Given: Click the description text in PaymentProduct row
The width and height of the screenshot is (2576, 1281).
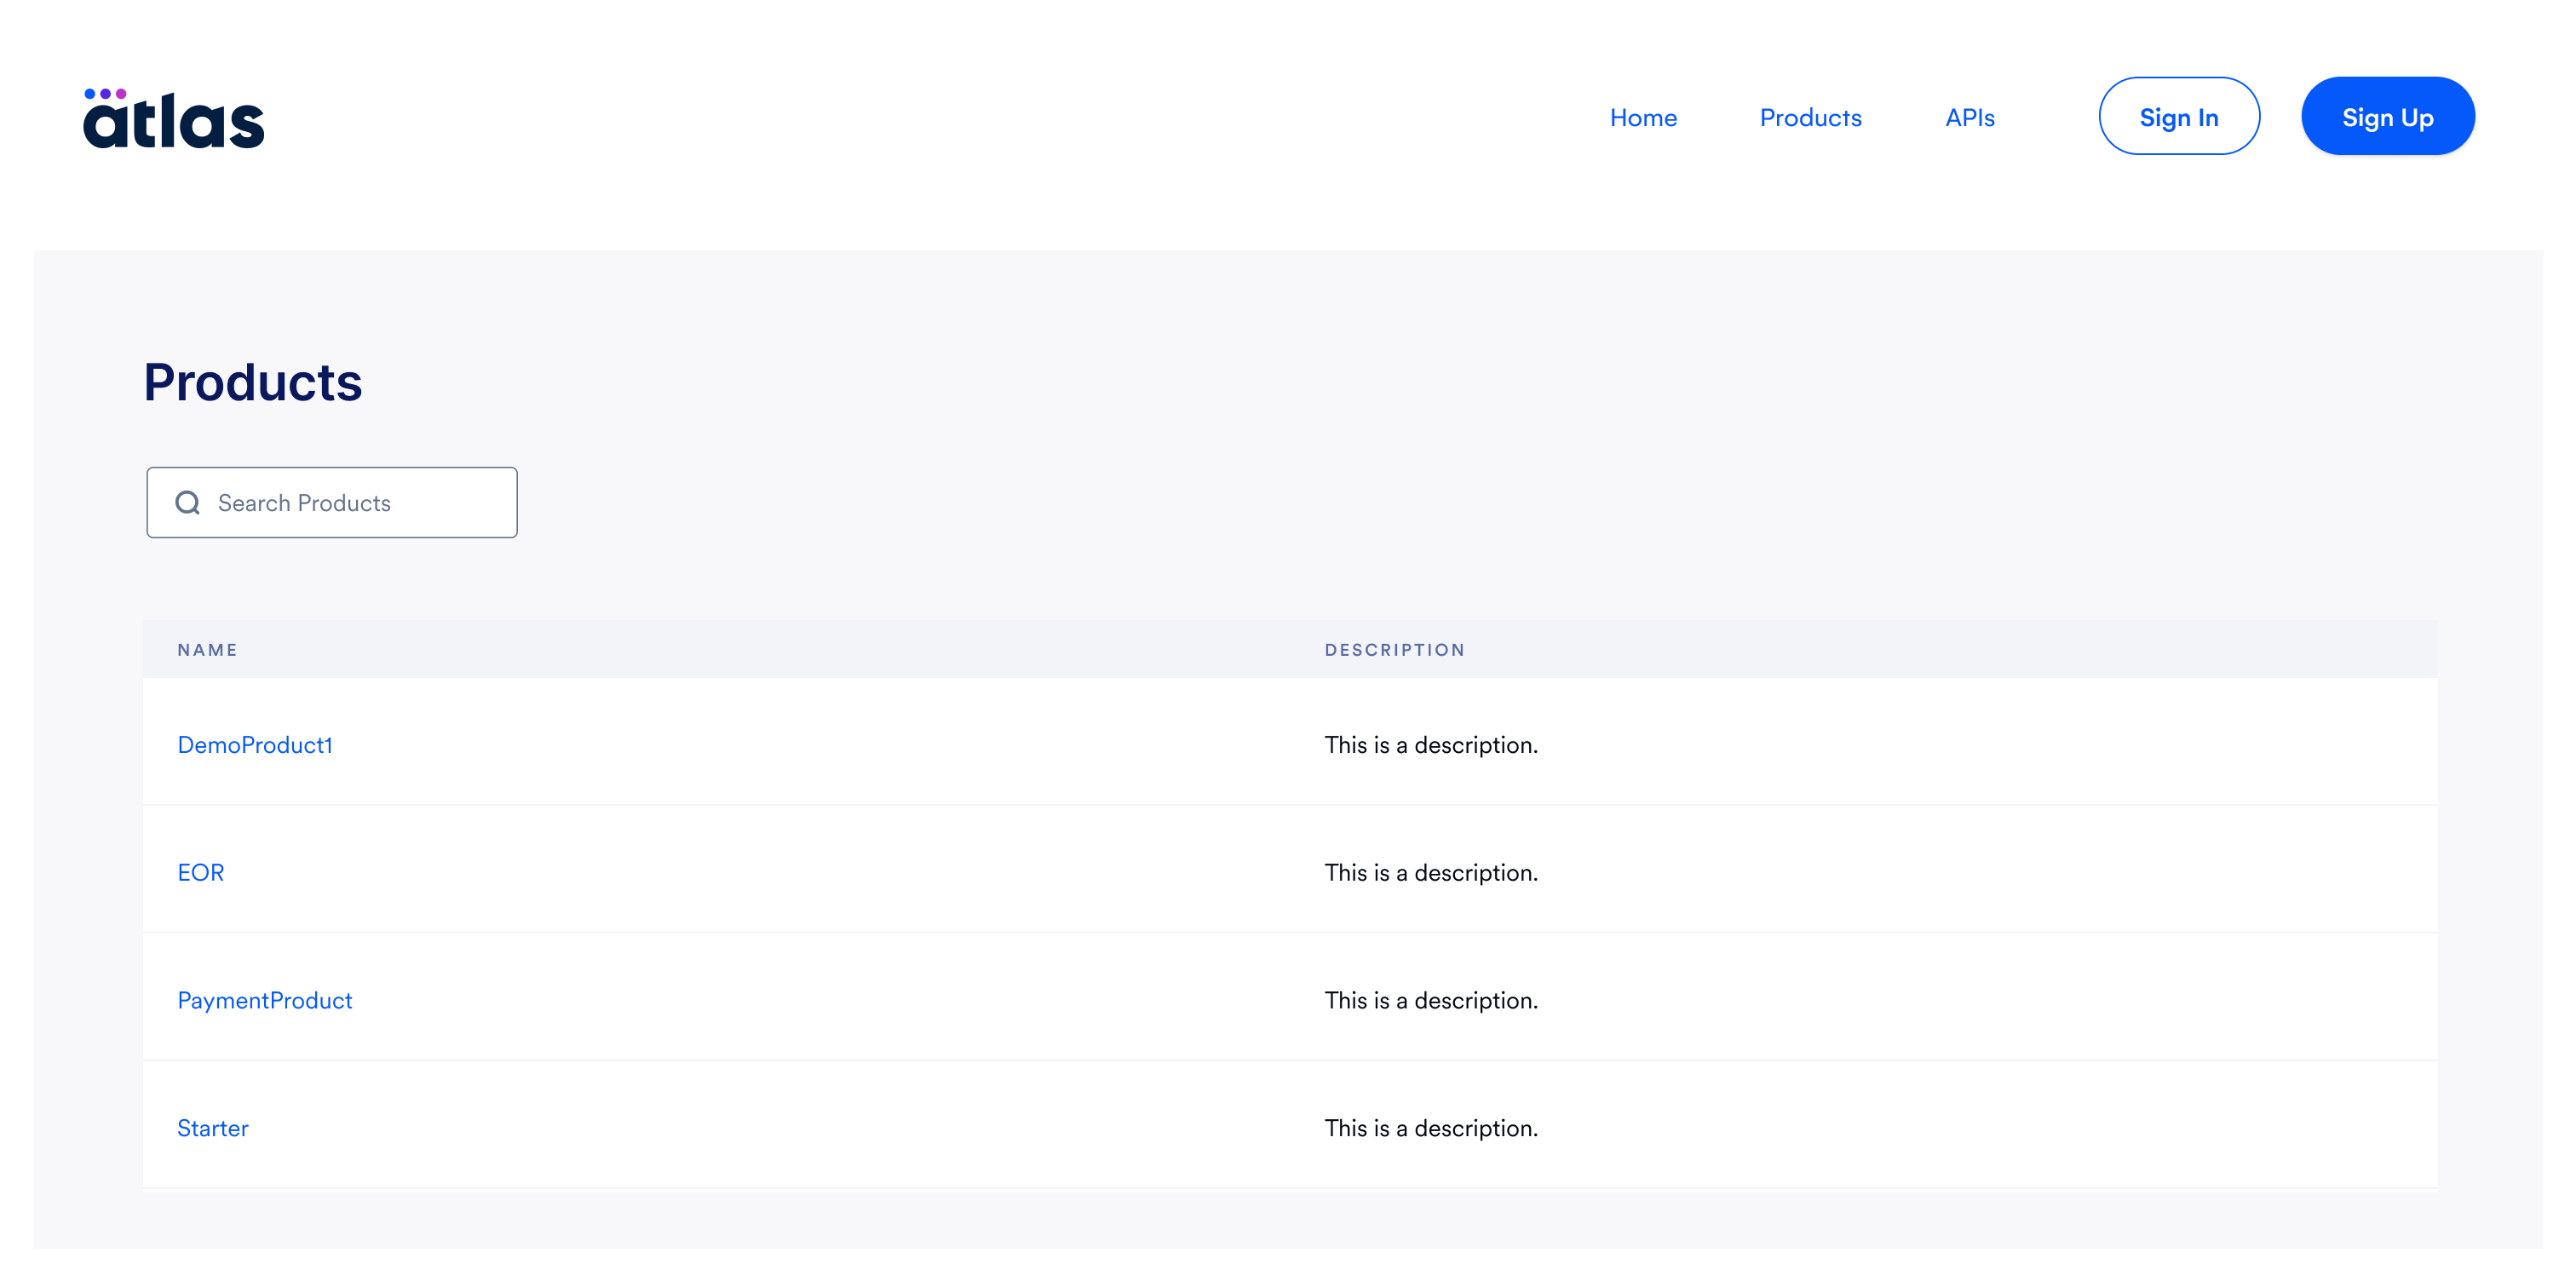Looking at the screenshot, I should (1431, 1001).
